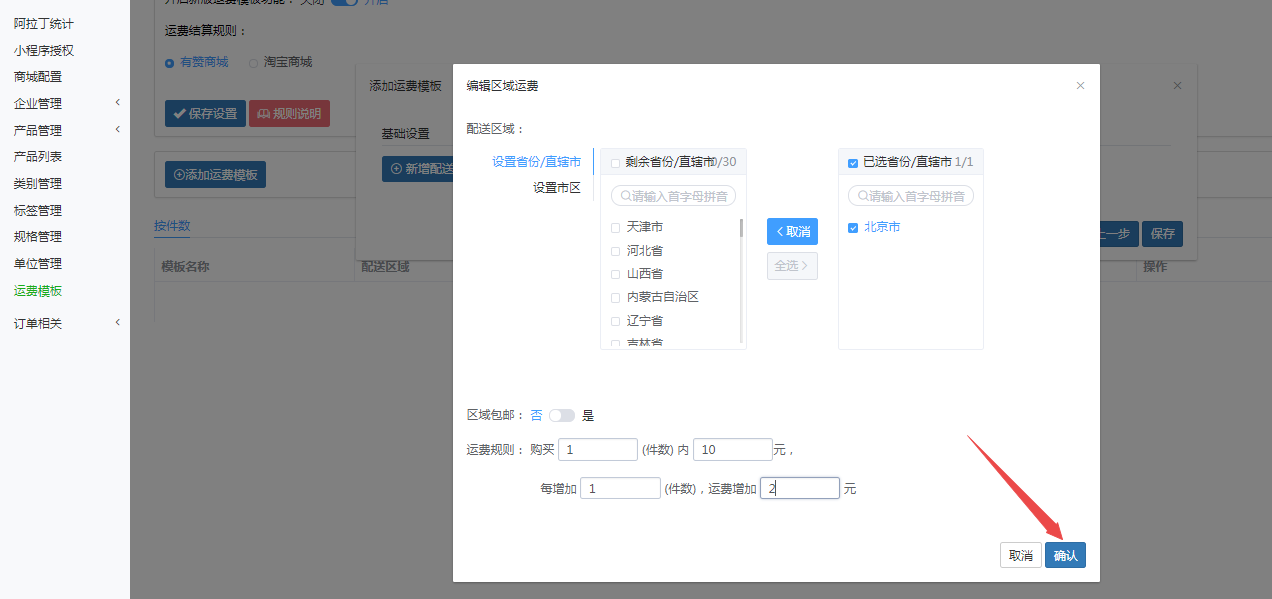Switch to 设置市区 tab
Viewport: 1272px width, 599px height.
tap(556, 187)
